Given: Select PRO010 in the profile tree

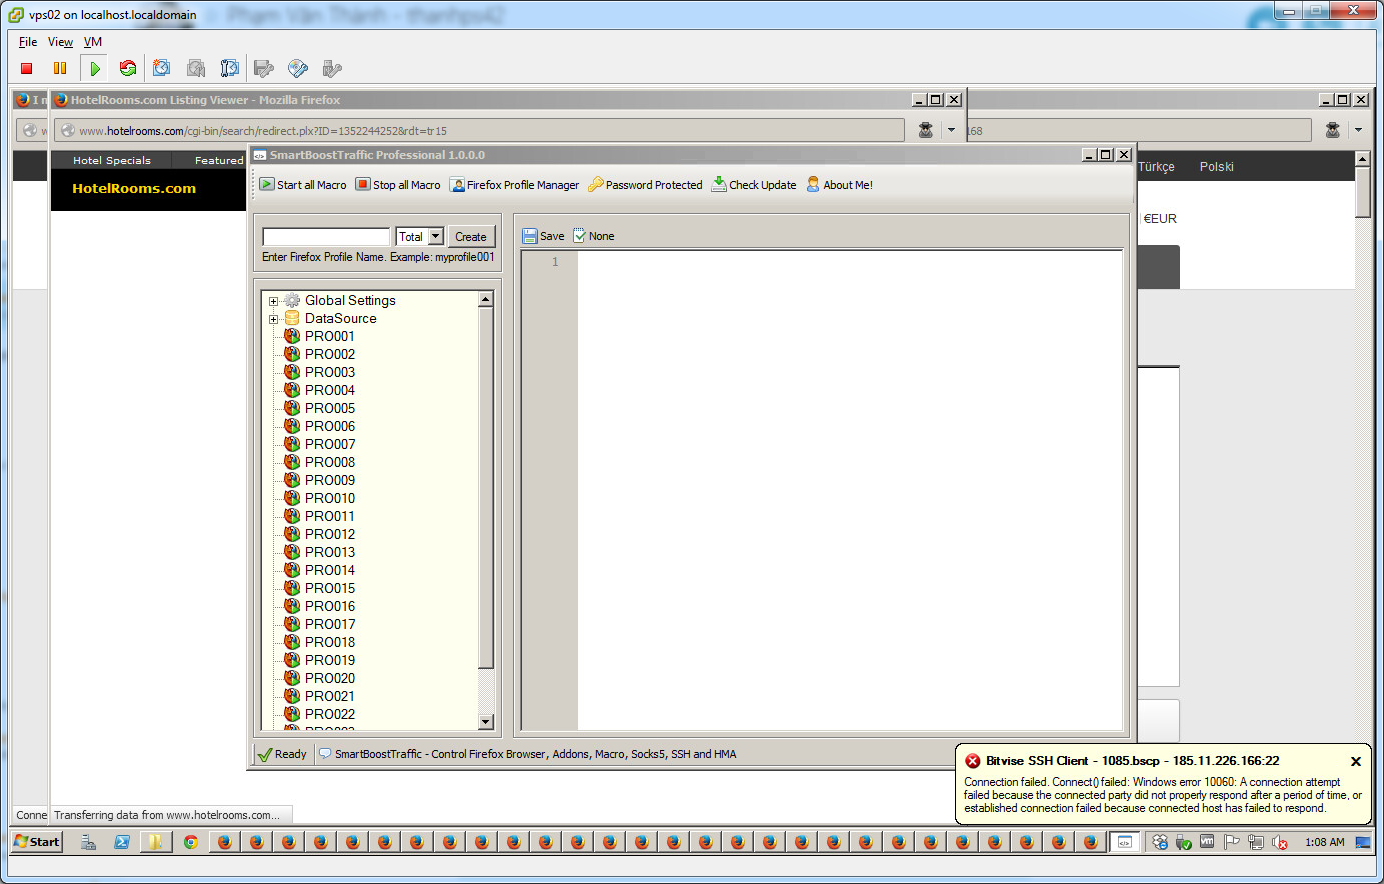Looking at the screenshot, I should click(x=329, y=498).
